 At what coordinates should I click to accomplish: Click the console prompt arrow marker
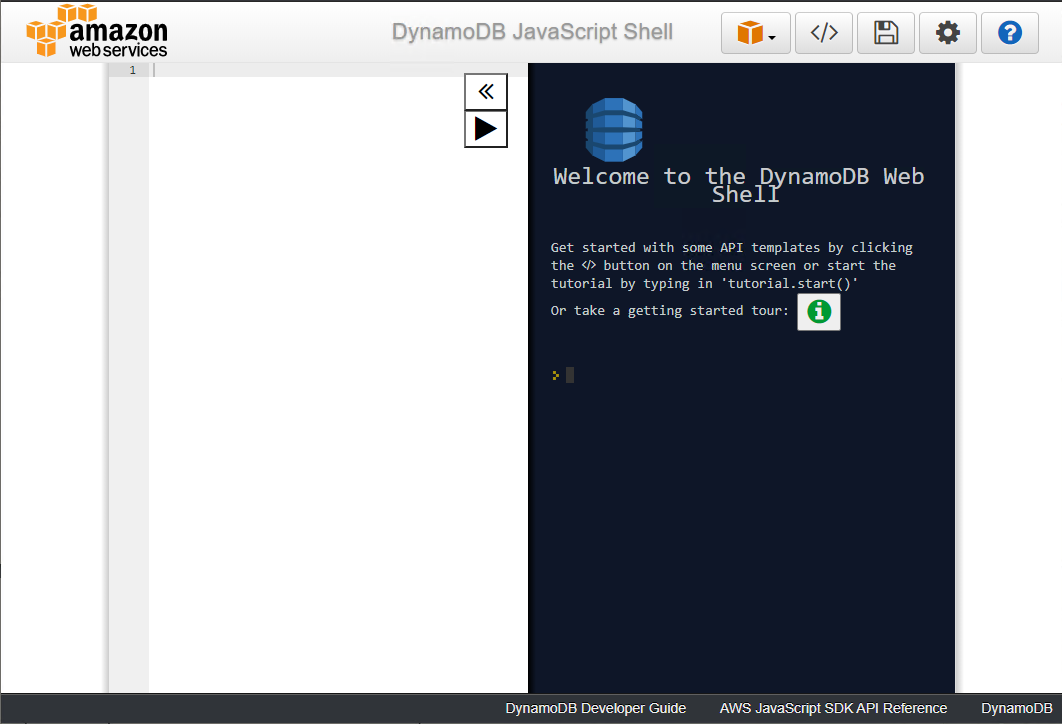[x=556, y=375]
